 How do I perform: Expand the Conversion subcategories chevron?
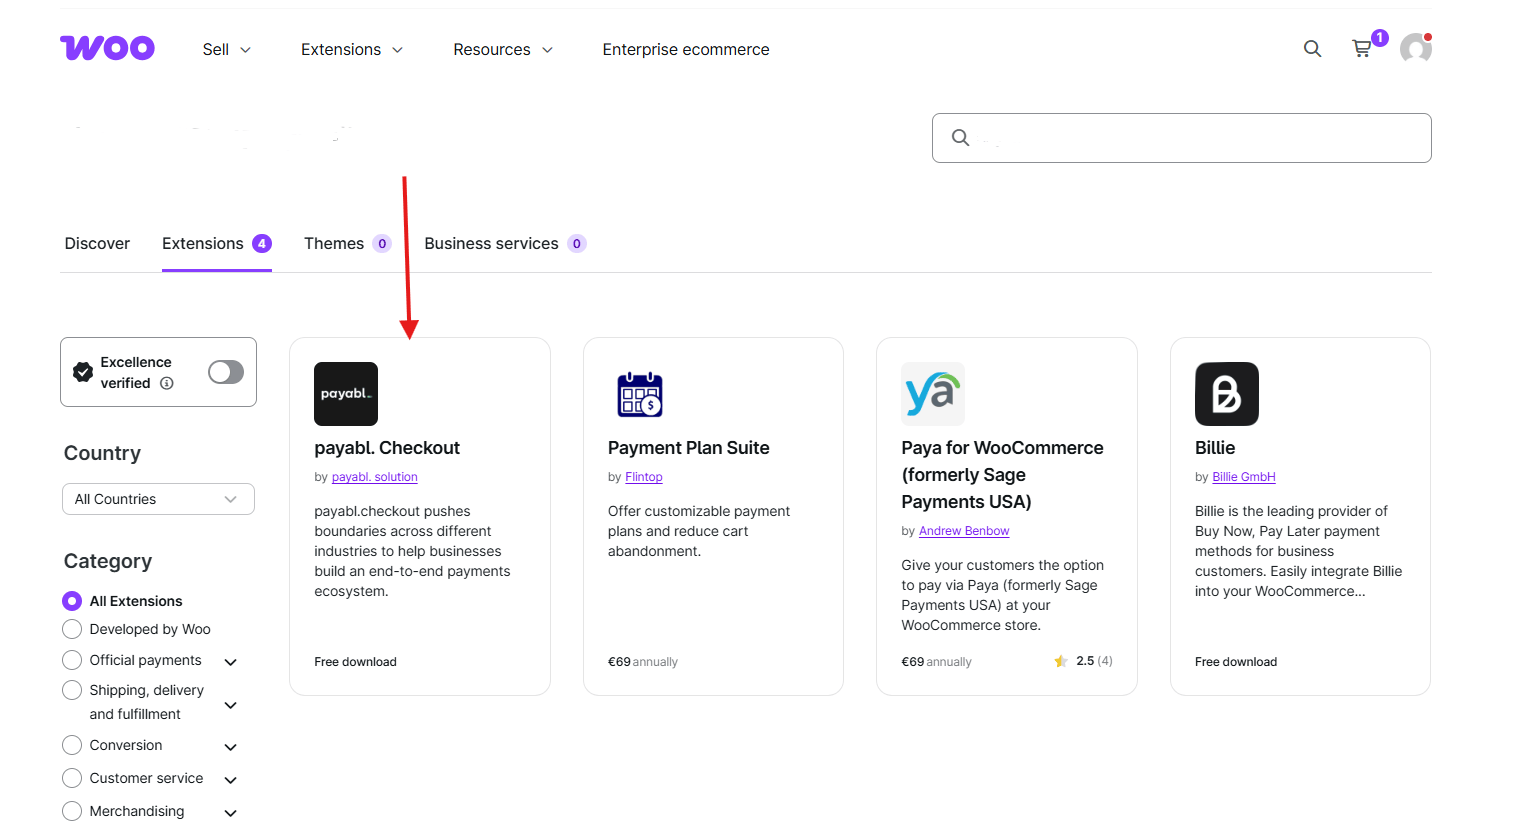pyautogui.click(x=231, y=747)
